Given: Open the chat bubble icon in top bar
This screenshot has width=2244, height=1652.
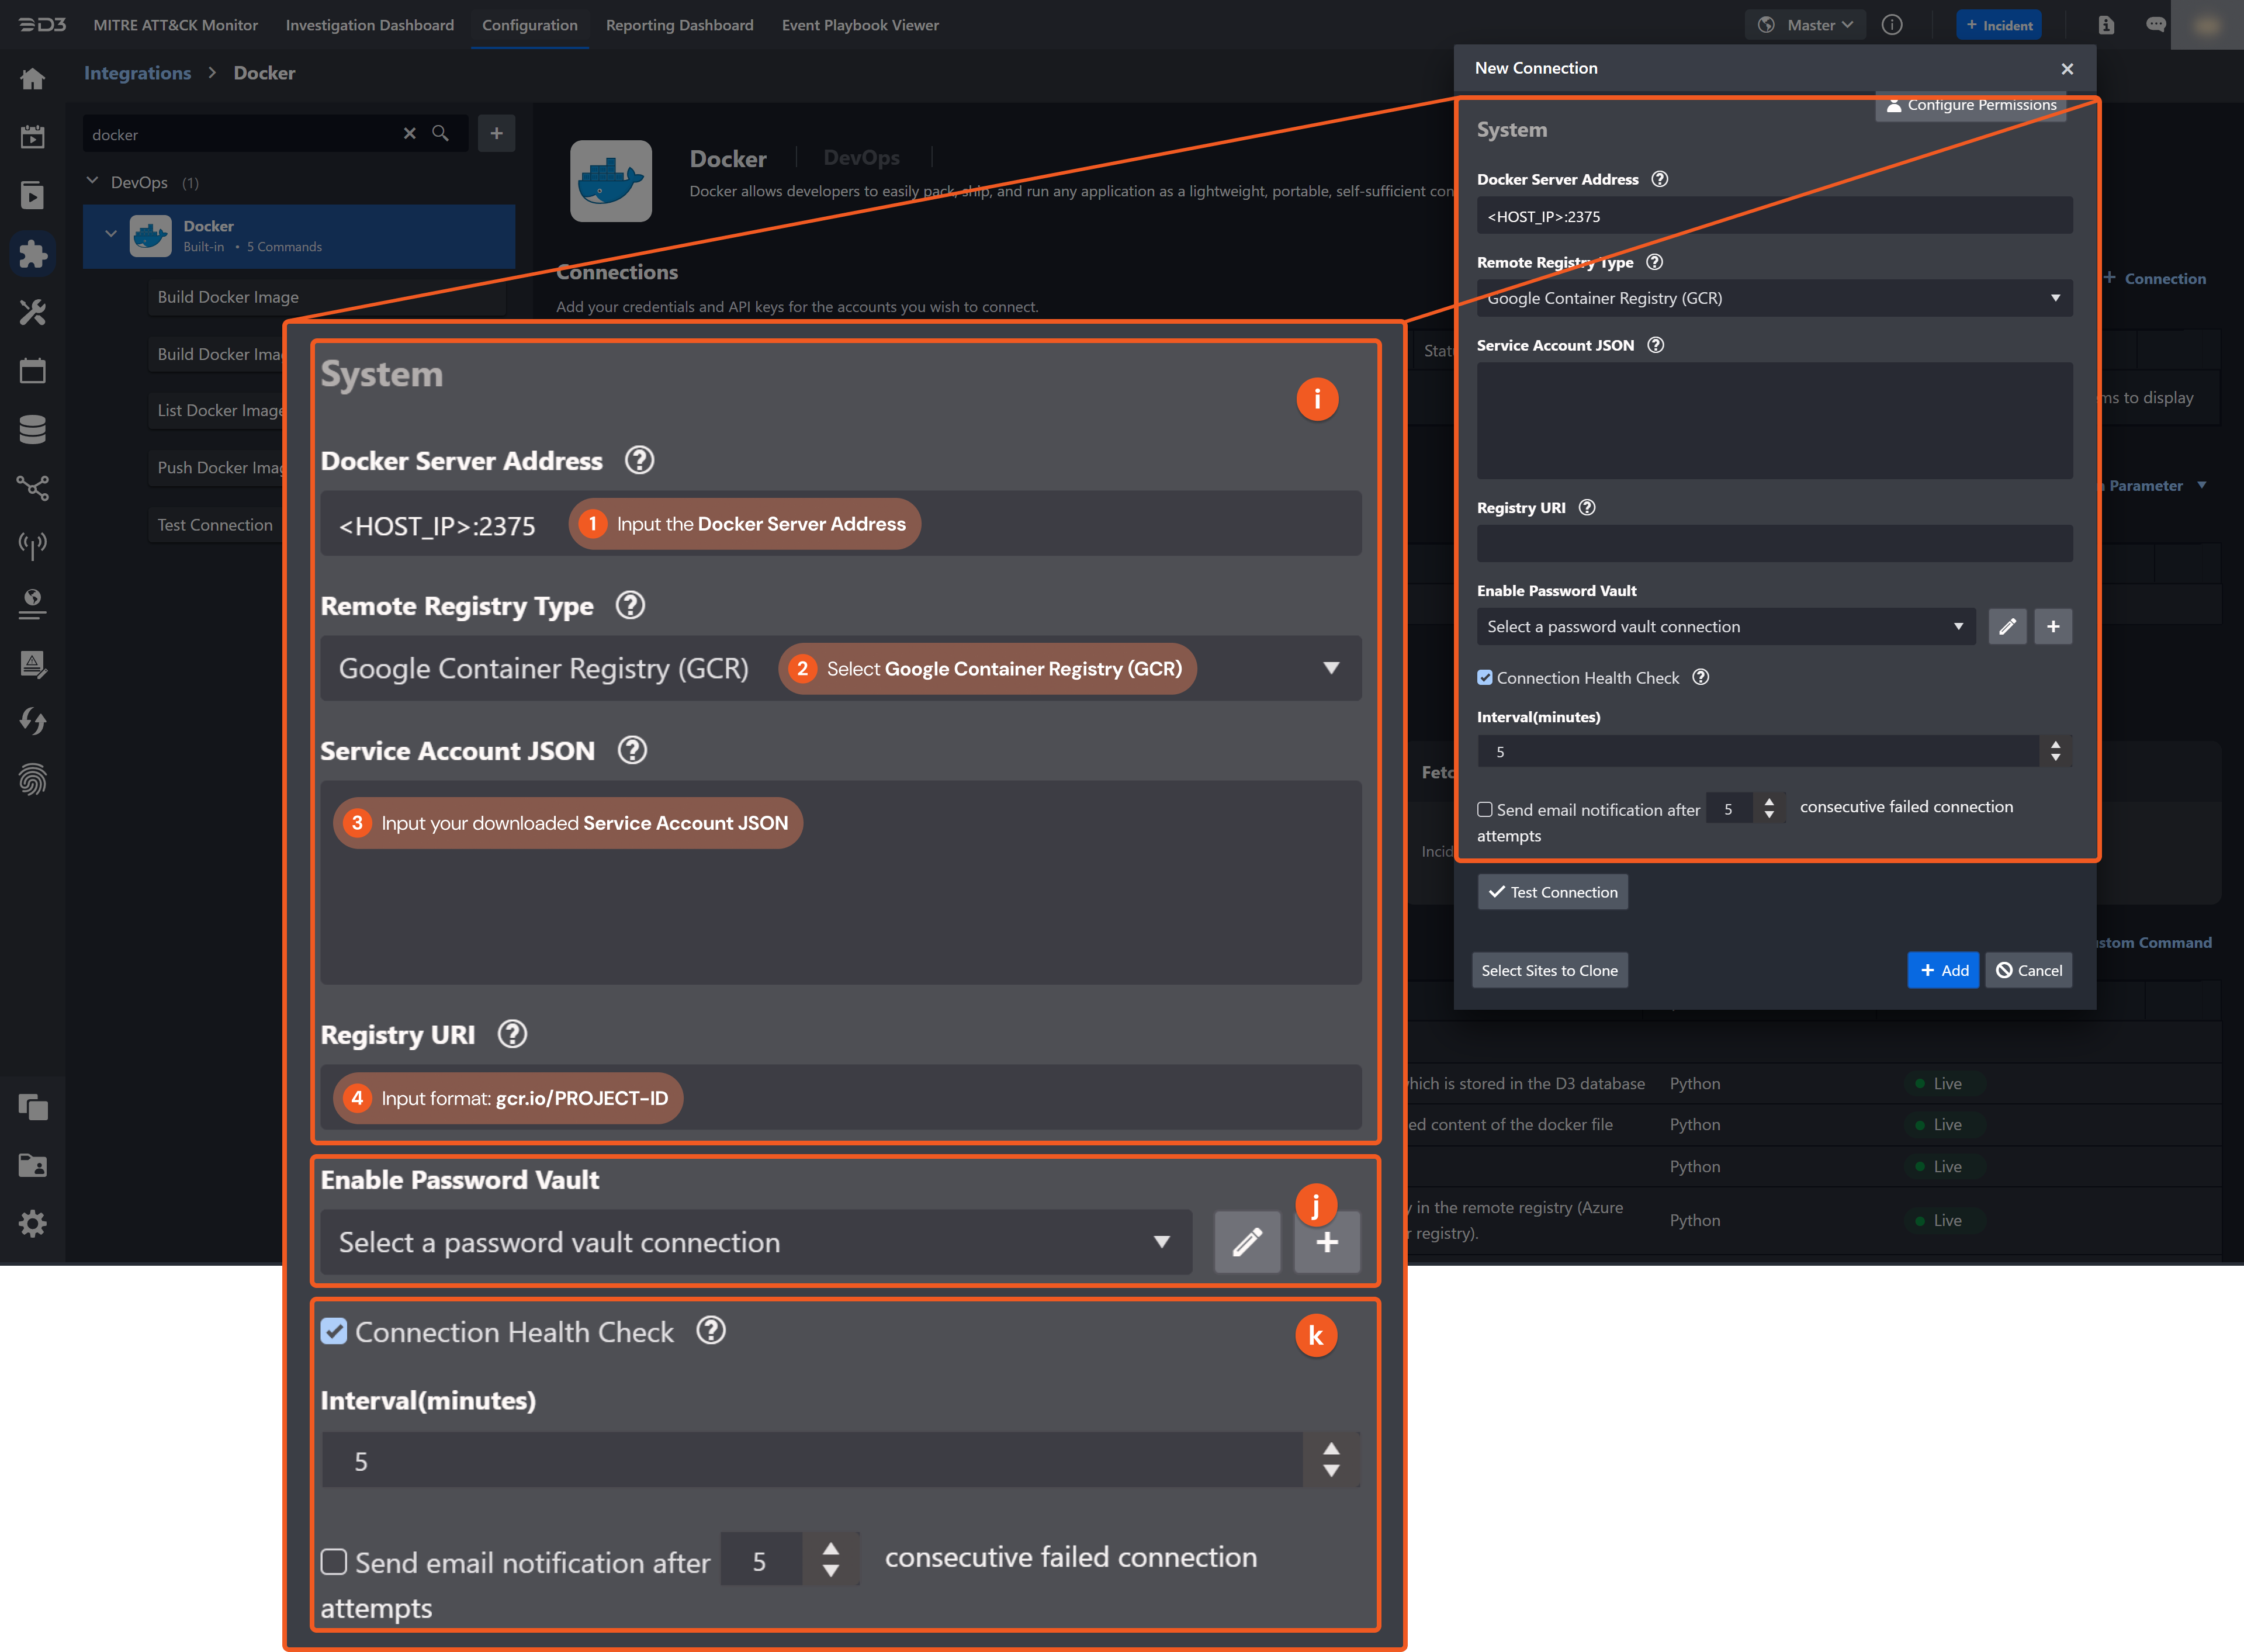Looking at the screenshot, I should [2156, 24].
